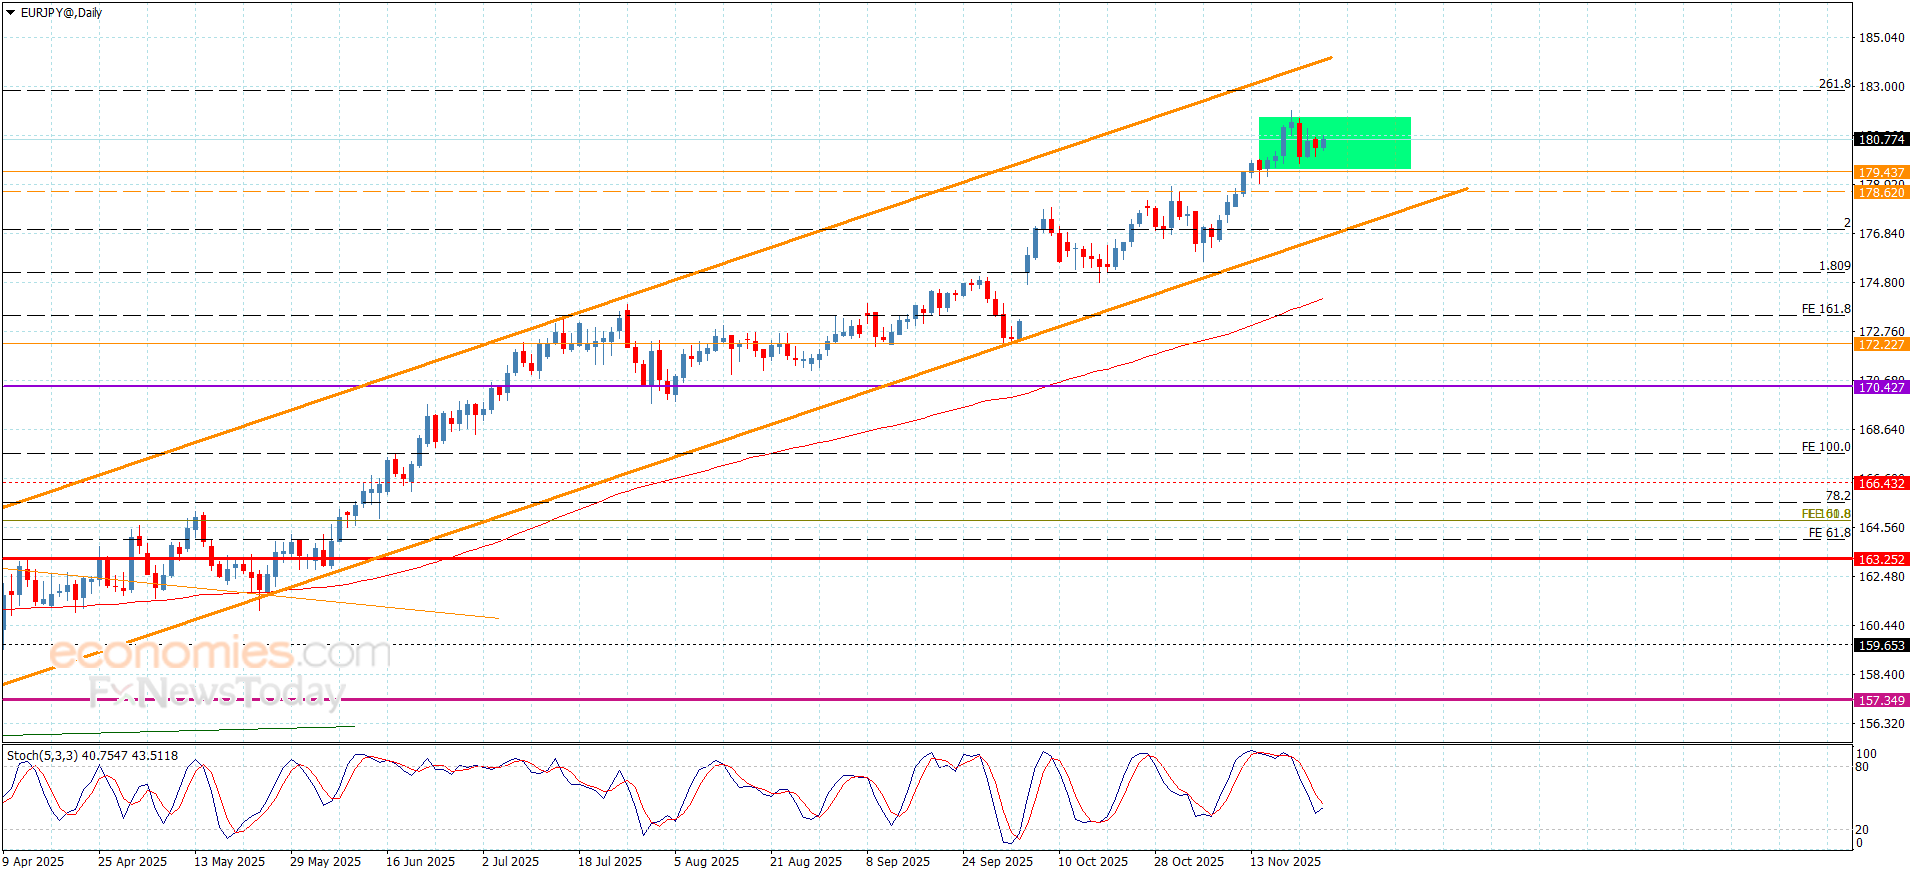Screen dimensions: 1916x874
Task: Select the Stoch(5,3,3) indicator label
Action: coord(92,756)
